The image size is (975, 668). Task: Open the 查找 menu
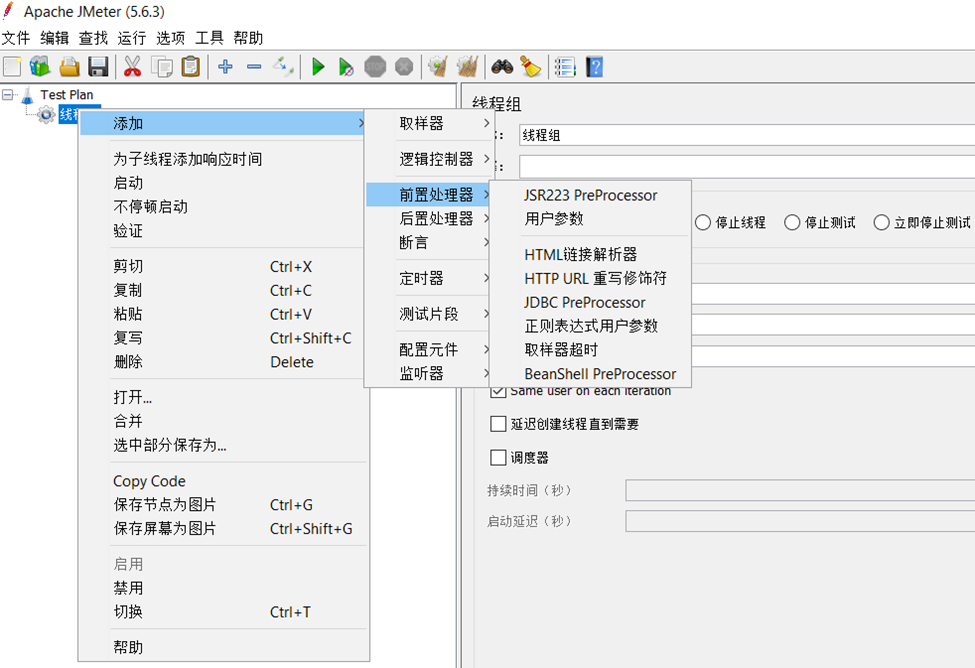coord(93,38)
